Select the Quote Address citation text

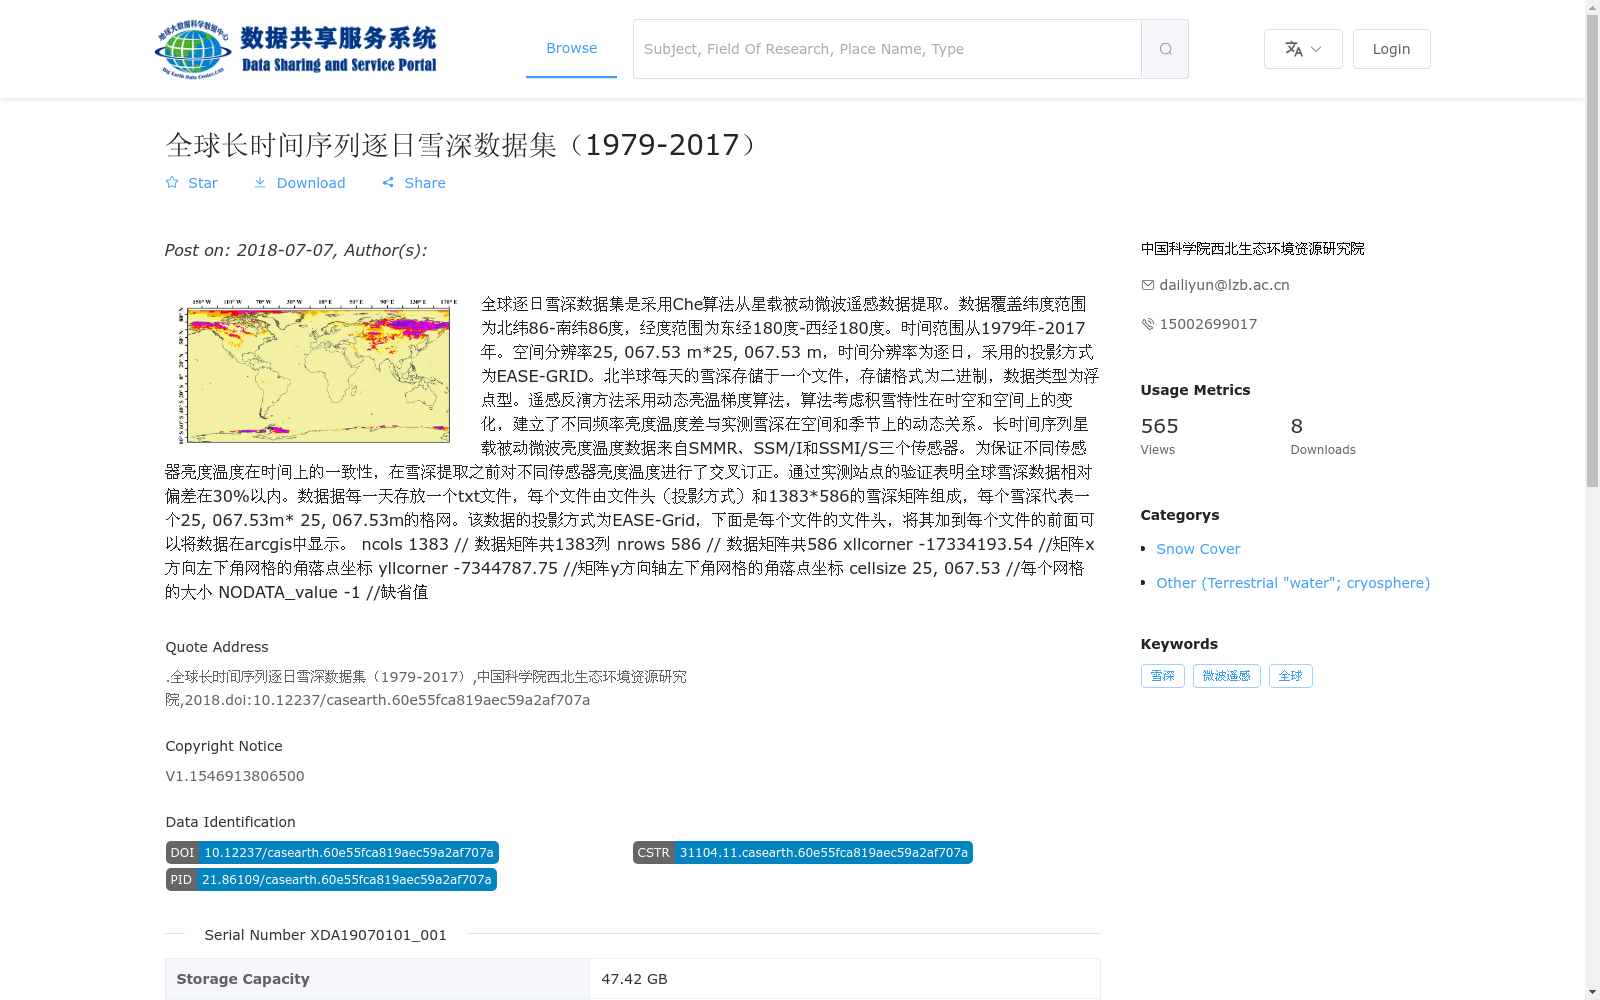(x=426, y=688)
